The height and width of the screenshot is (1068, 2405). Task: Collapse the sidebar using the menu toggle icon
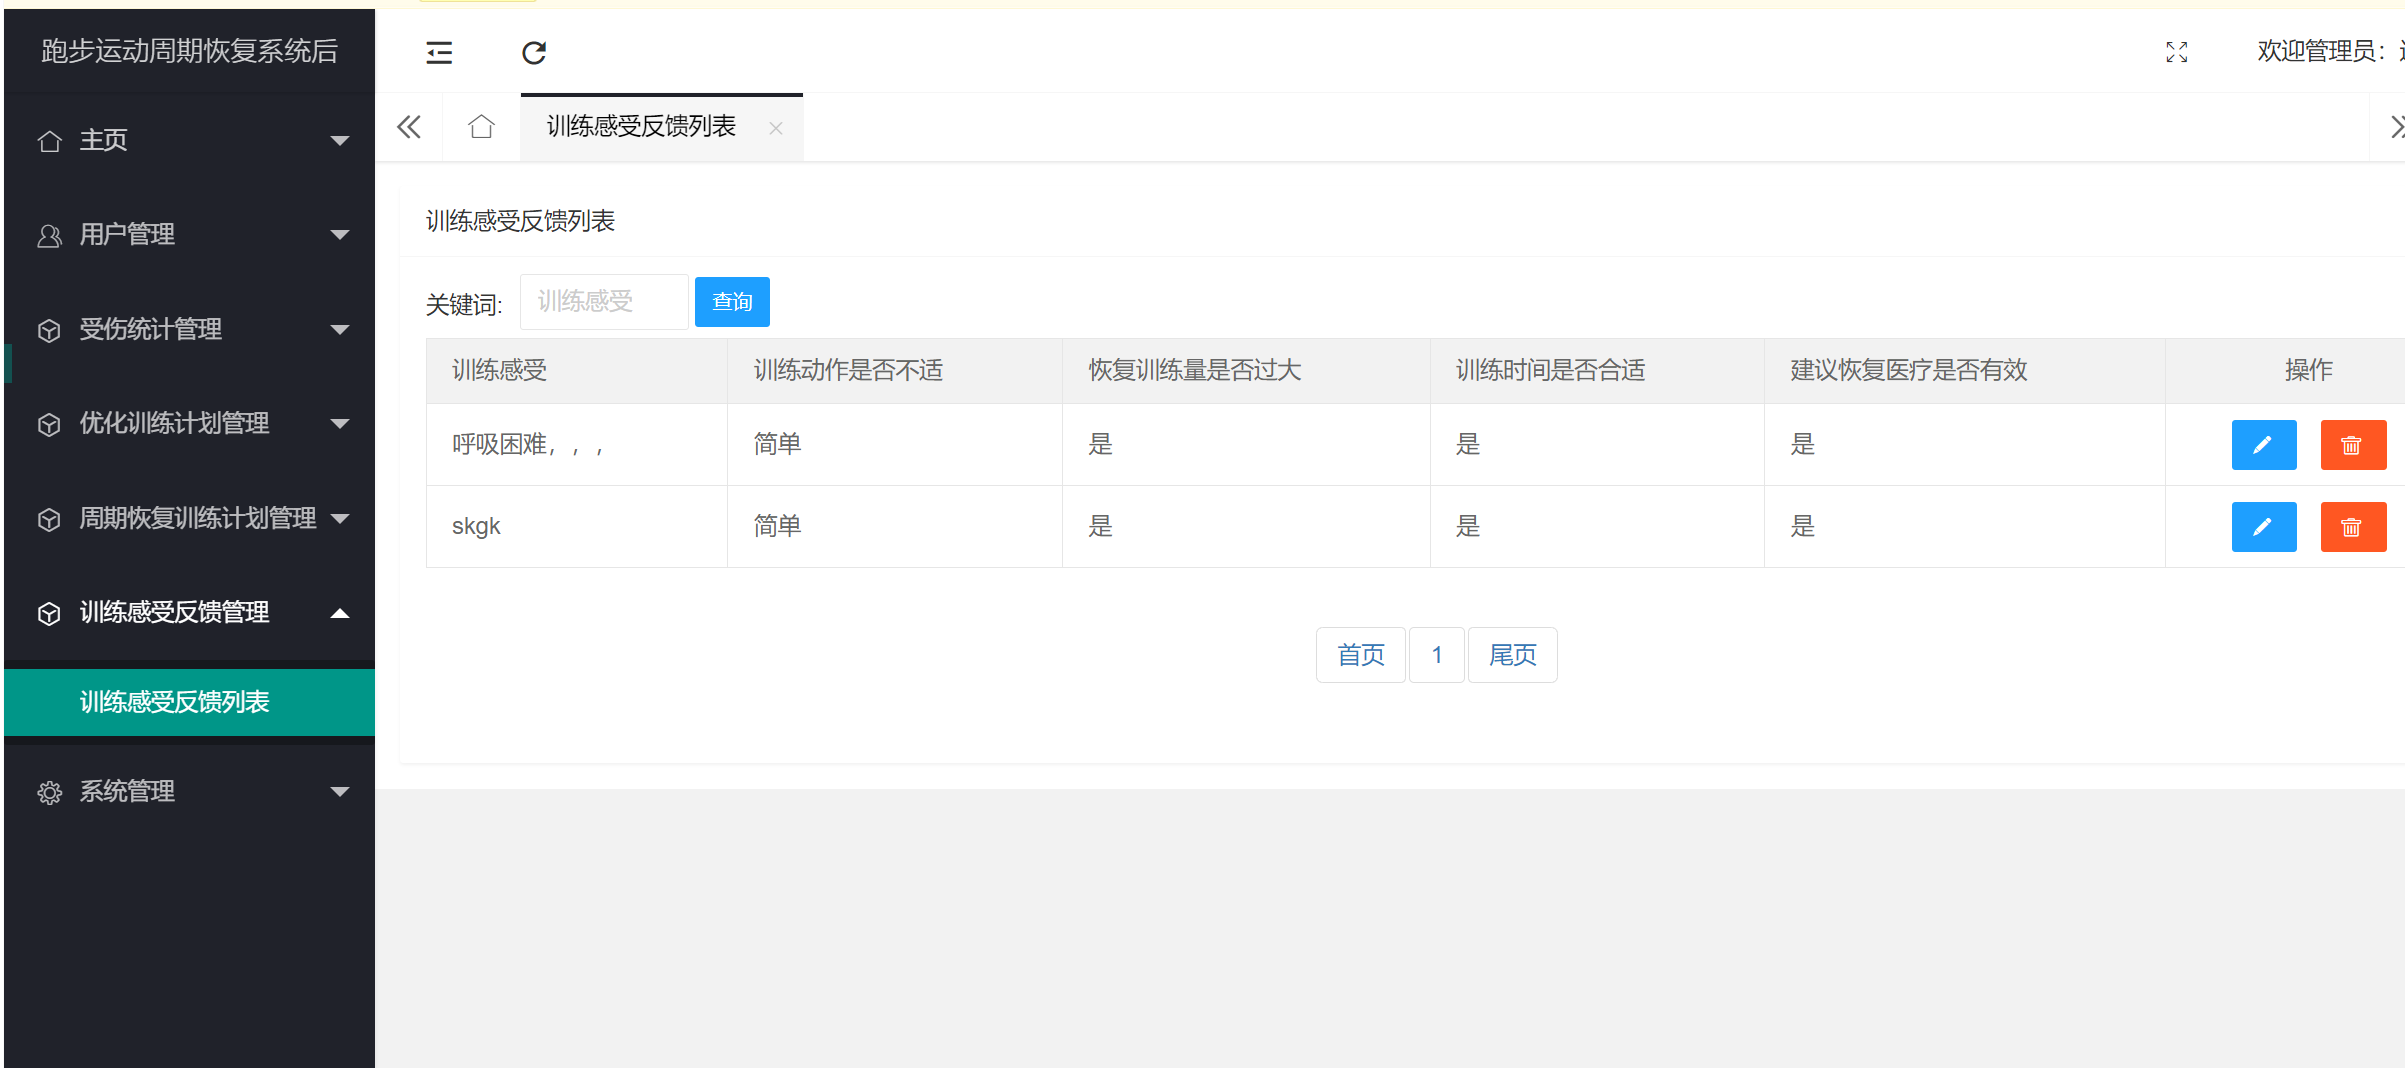[x=438, y=52]
